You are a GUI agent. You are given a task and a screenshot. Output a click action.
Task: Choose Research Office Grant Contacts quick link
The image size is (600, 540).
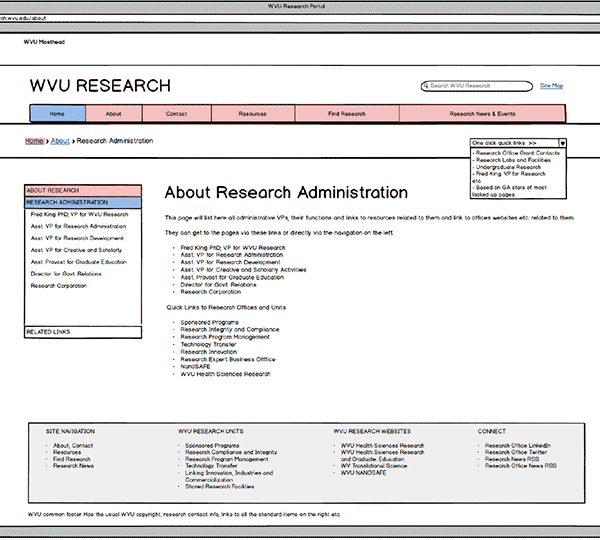coord(517,153)
